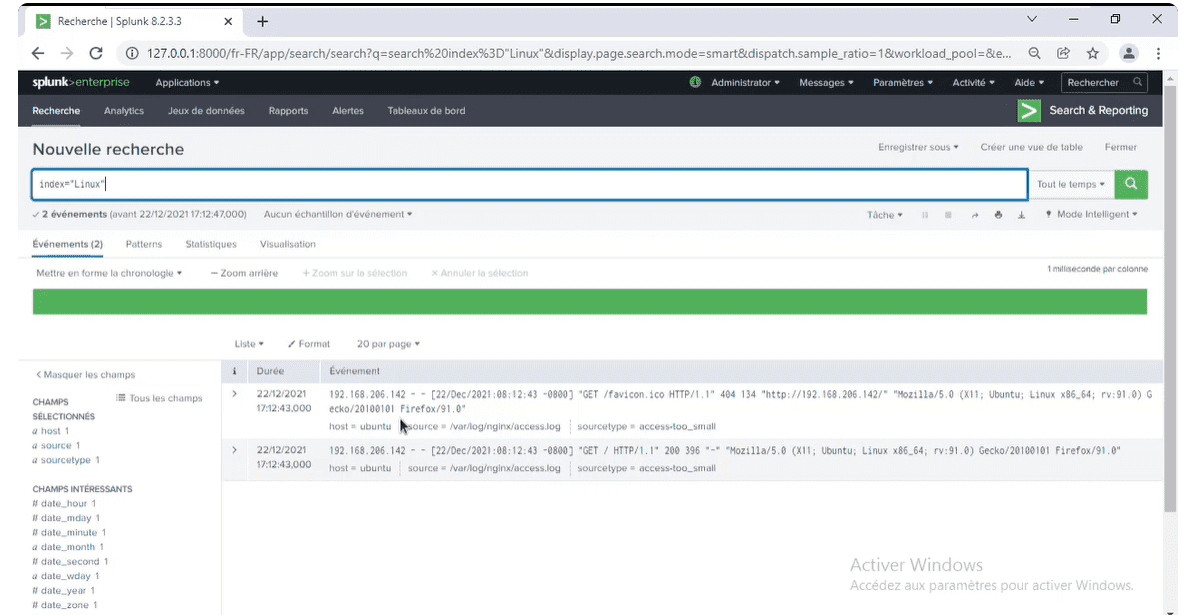Open the 20 par page dropdown
This screenshot has height=615, width=1182.
[388, 344]
